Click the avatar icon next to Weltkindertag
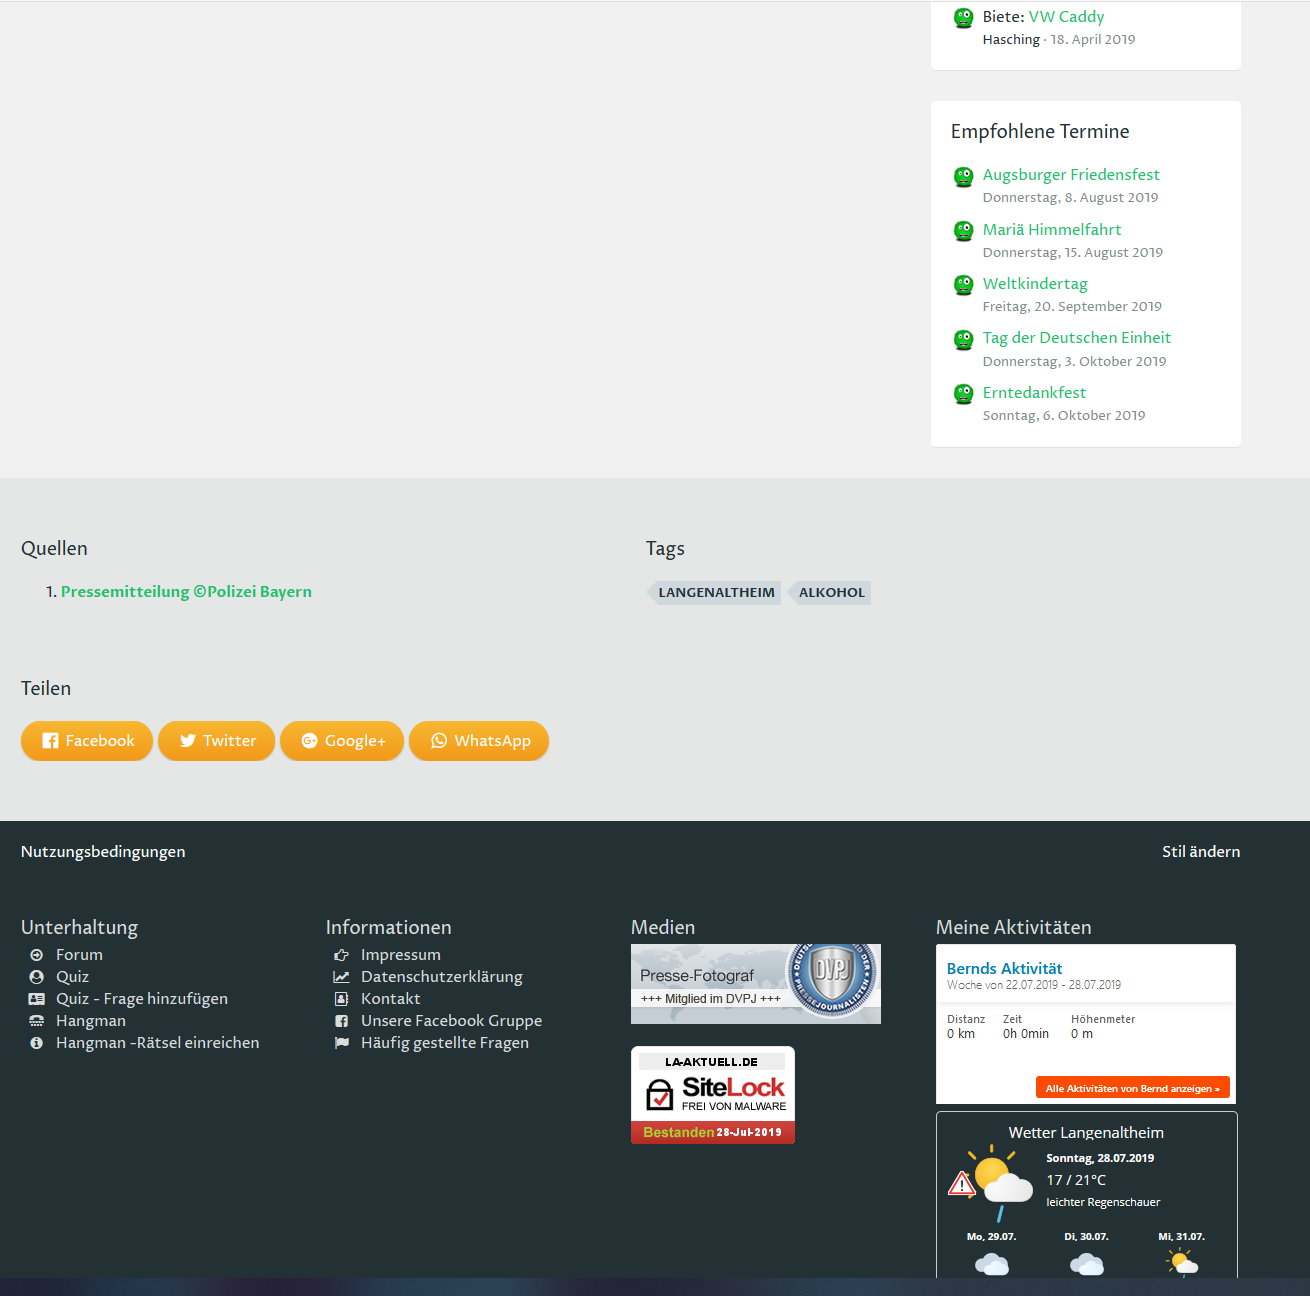The width and height of the screenshot is (1310, 1296). click(x=963, y=285)
